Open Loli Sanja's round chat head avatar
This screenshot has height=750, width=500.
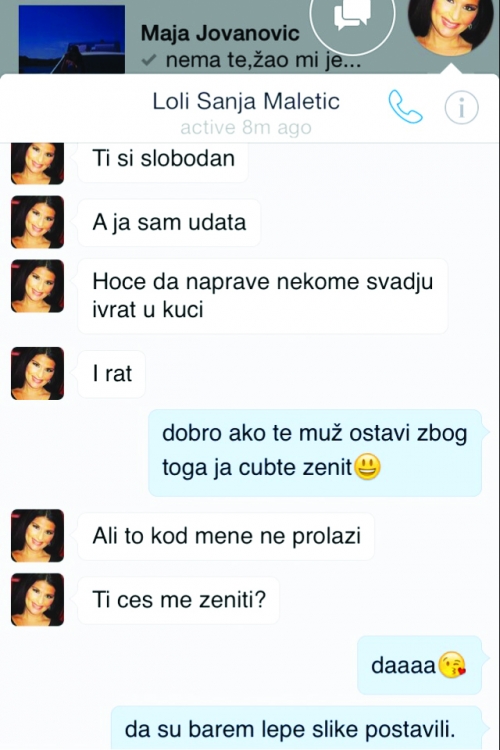point(452,24)
